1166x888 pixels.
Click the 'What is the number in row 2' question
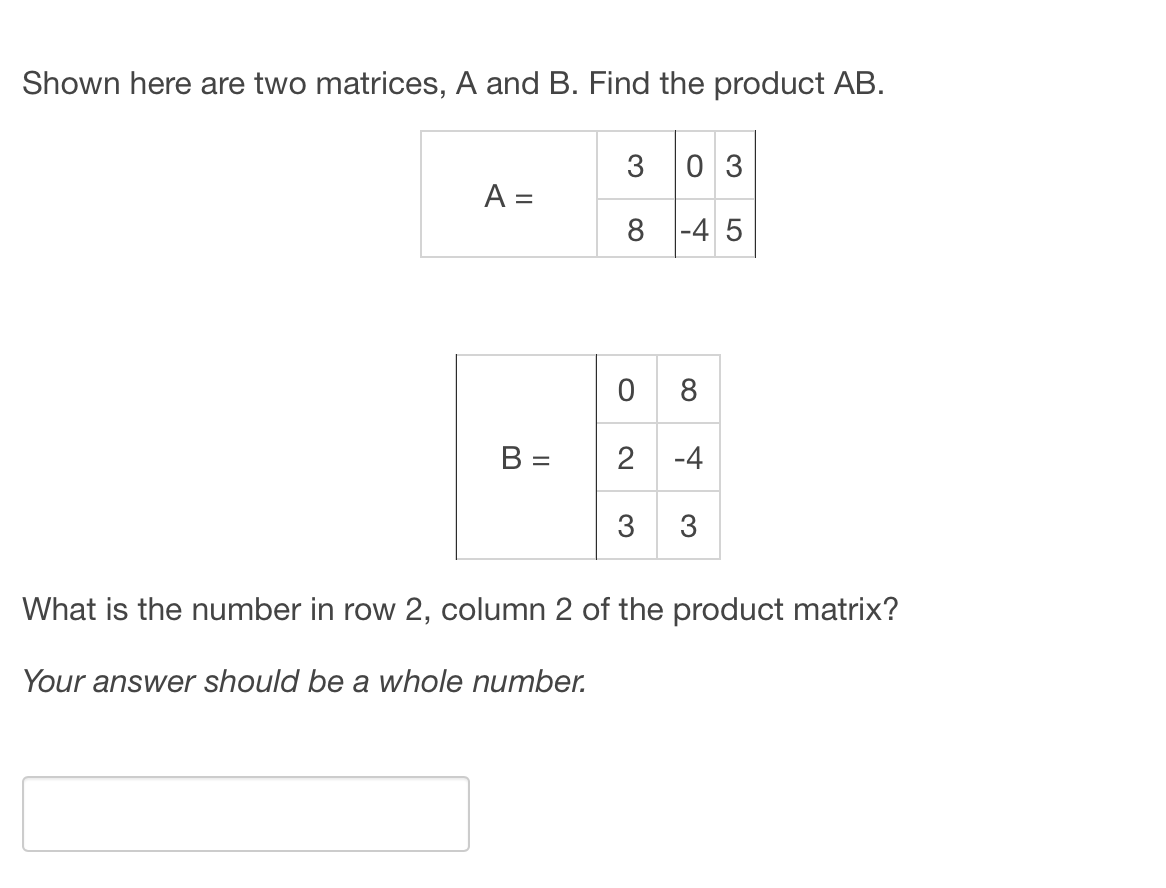[460, 609]
